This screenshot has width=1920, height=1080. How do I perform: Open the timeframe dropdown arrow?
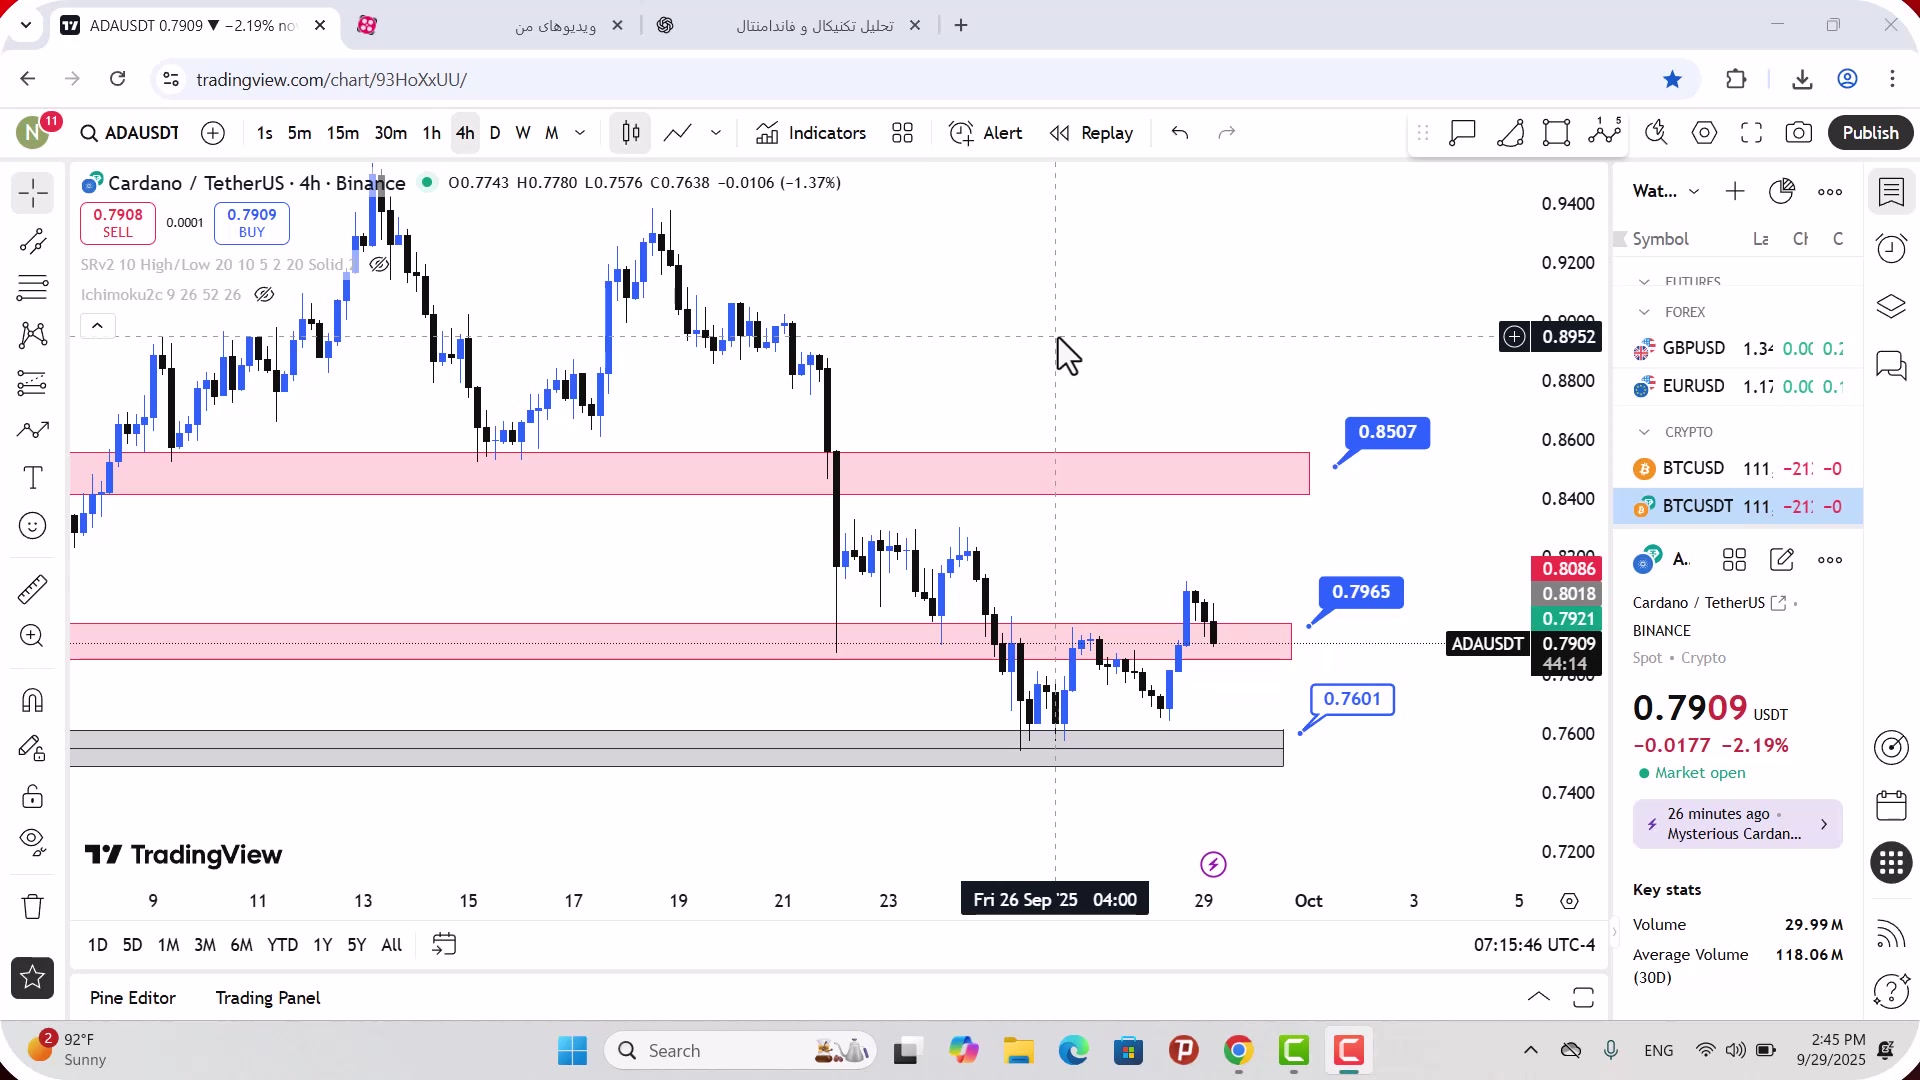tap(580, 133)
